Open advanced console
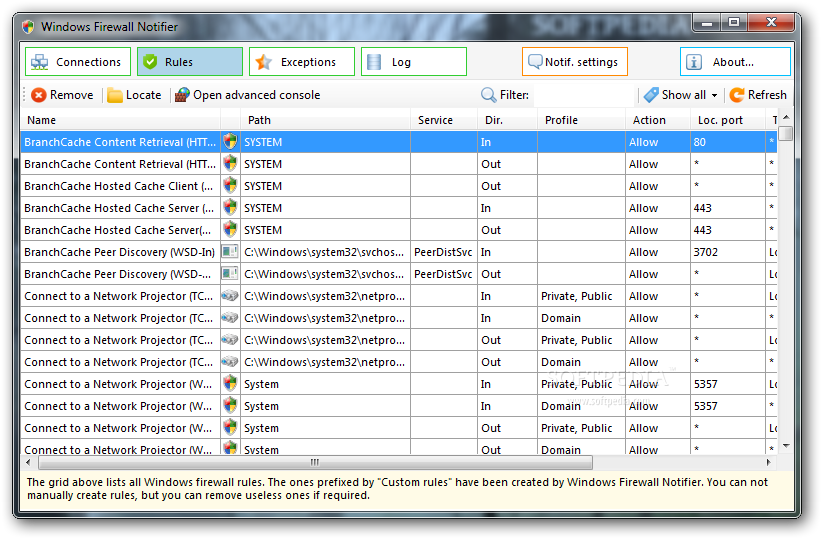The width and height of the screenshot is (822, 539). tap(247, 95)
